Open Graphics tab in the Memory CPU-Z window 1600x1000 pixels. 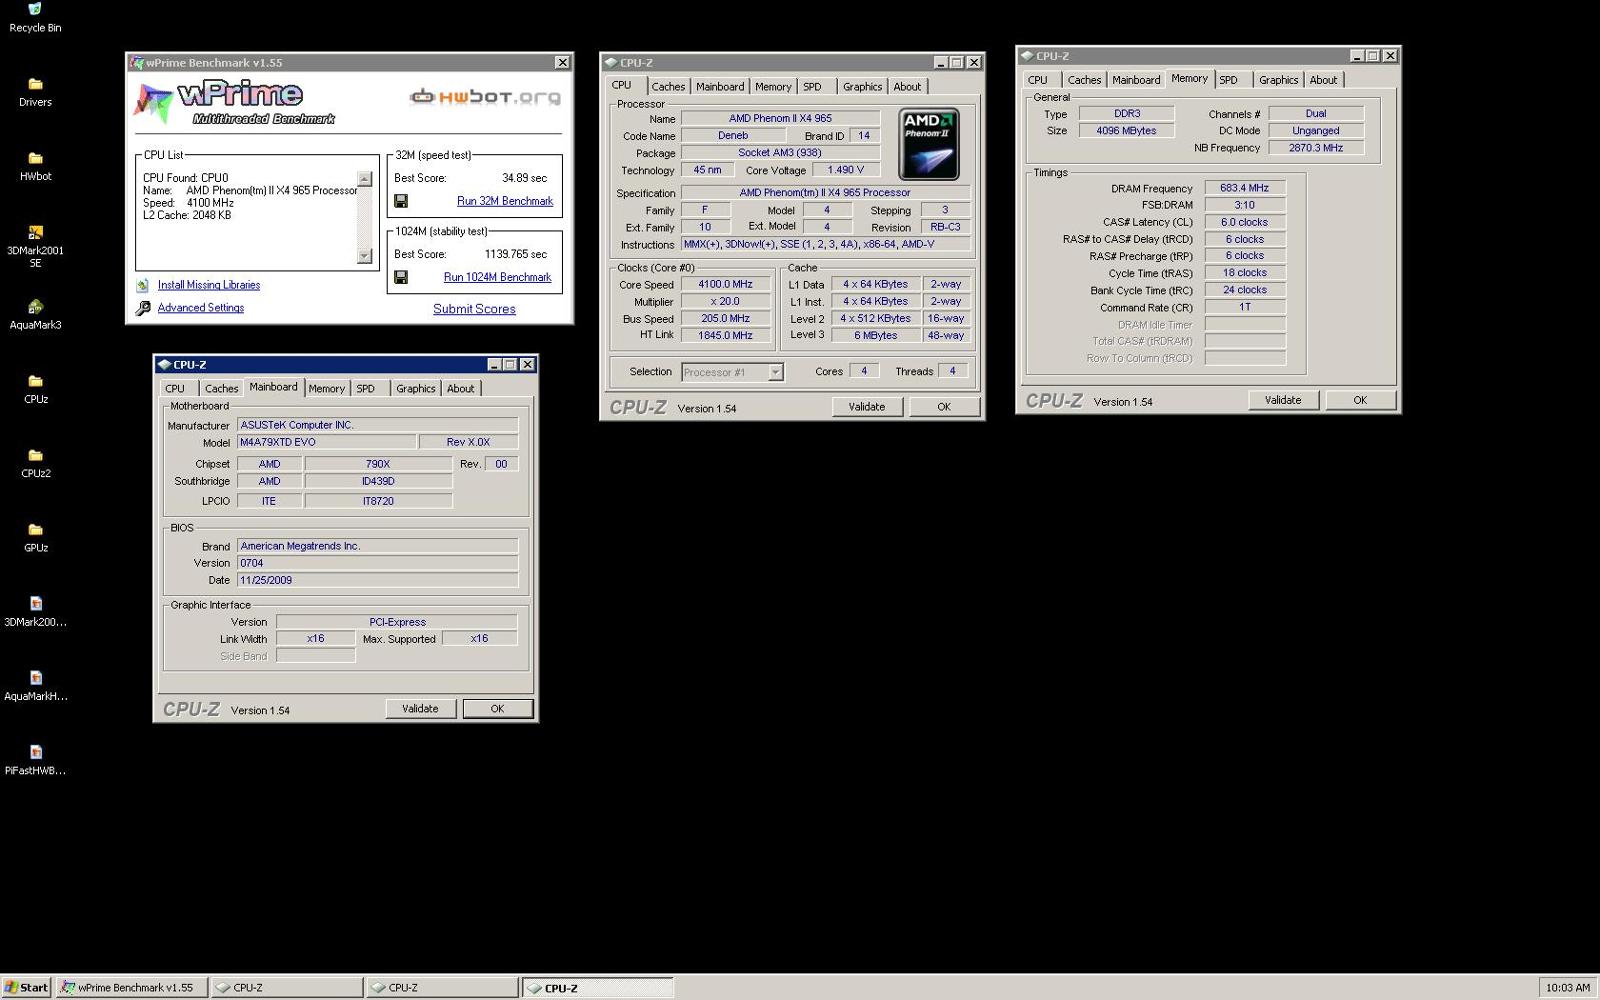pyautogui.click(x=1278, y=80)
